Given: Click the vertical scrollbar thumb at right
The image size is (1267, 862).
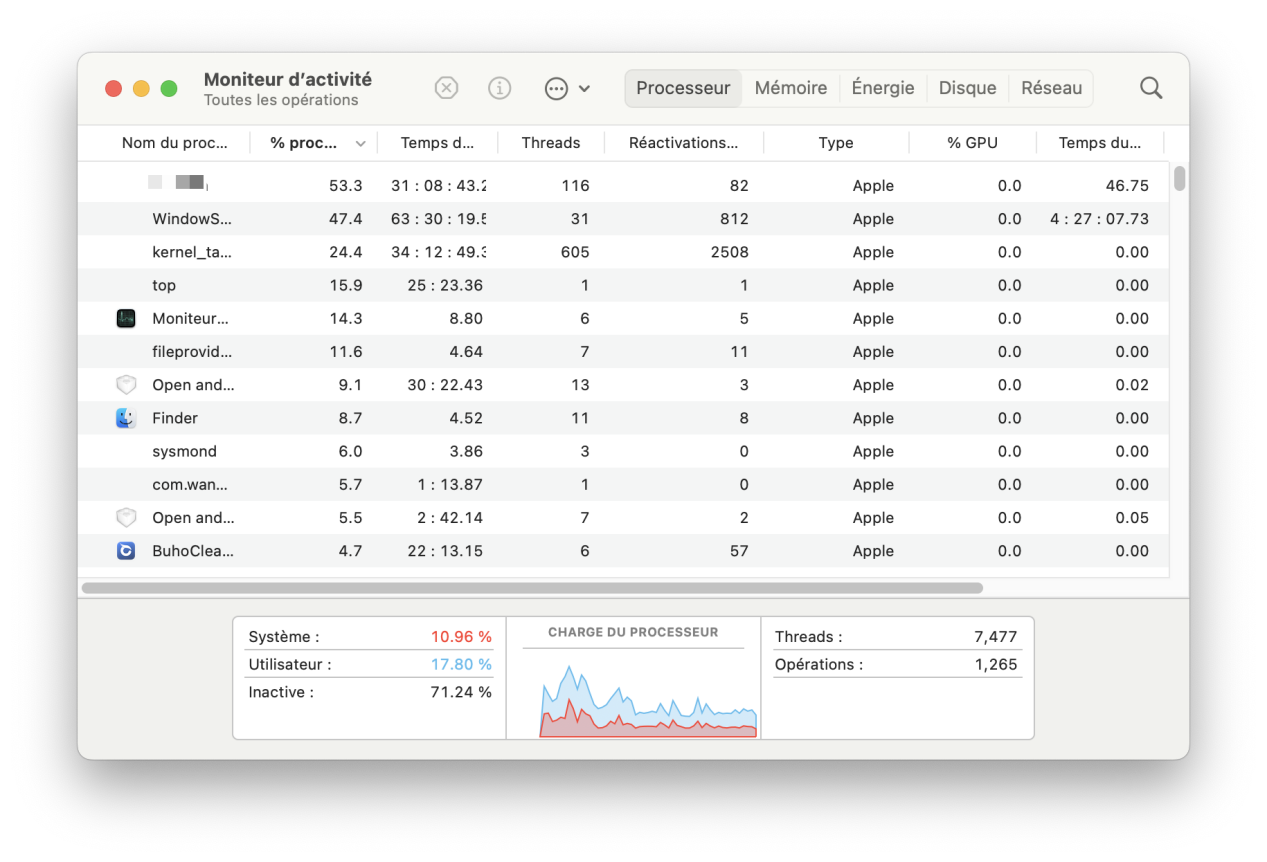Looking at the screenshot, I should (1179, 178).
